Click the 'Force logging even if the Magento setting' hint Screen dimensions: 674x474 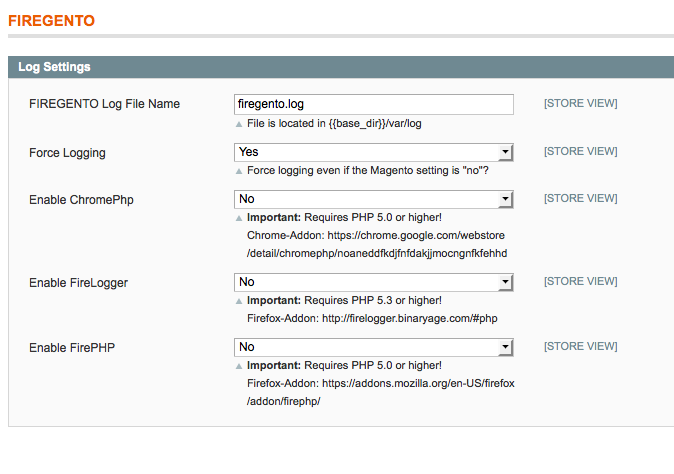point(368,171)
